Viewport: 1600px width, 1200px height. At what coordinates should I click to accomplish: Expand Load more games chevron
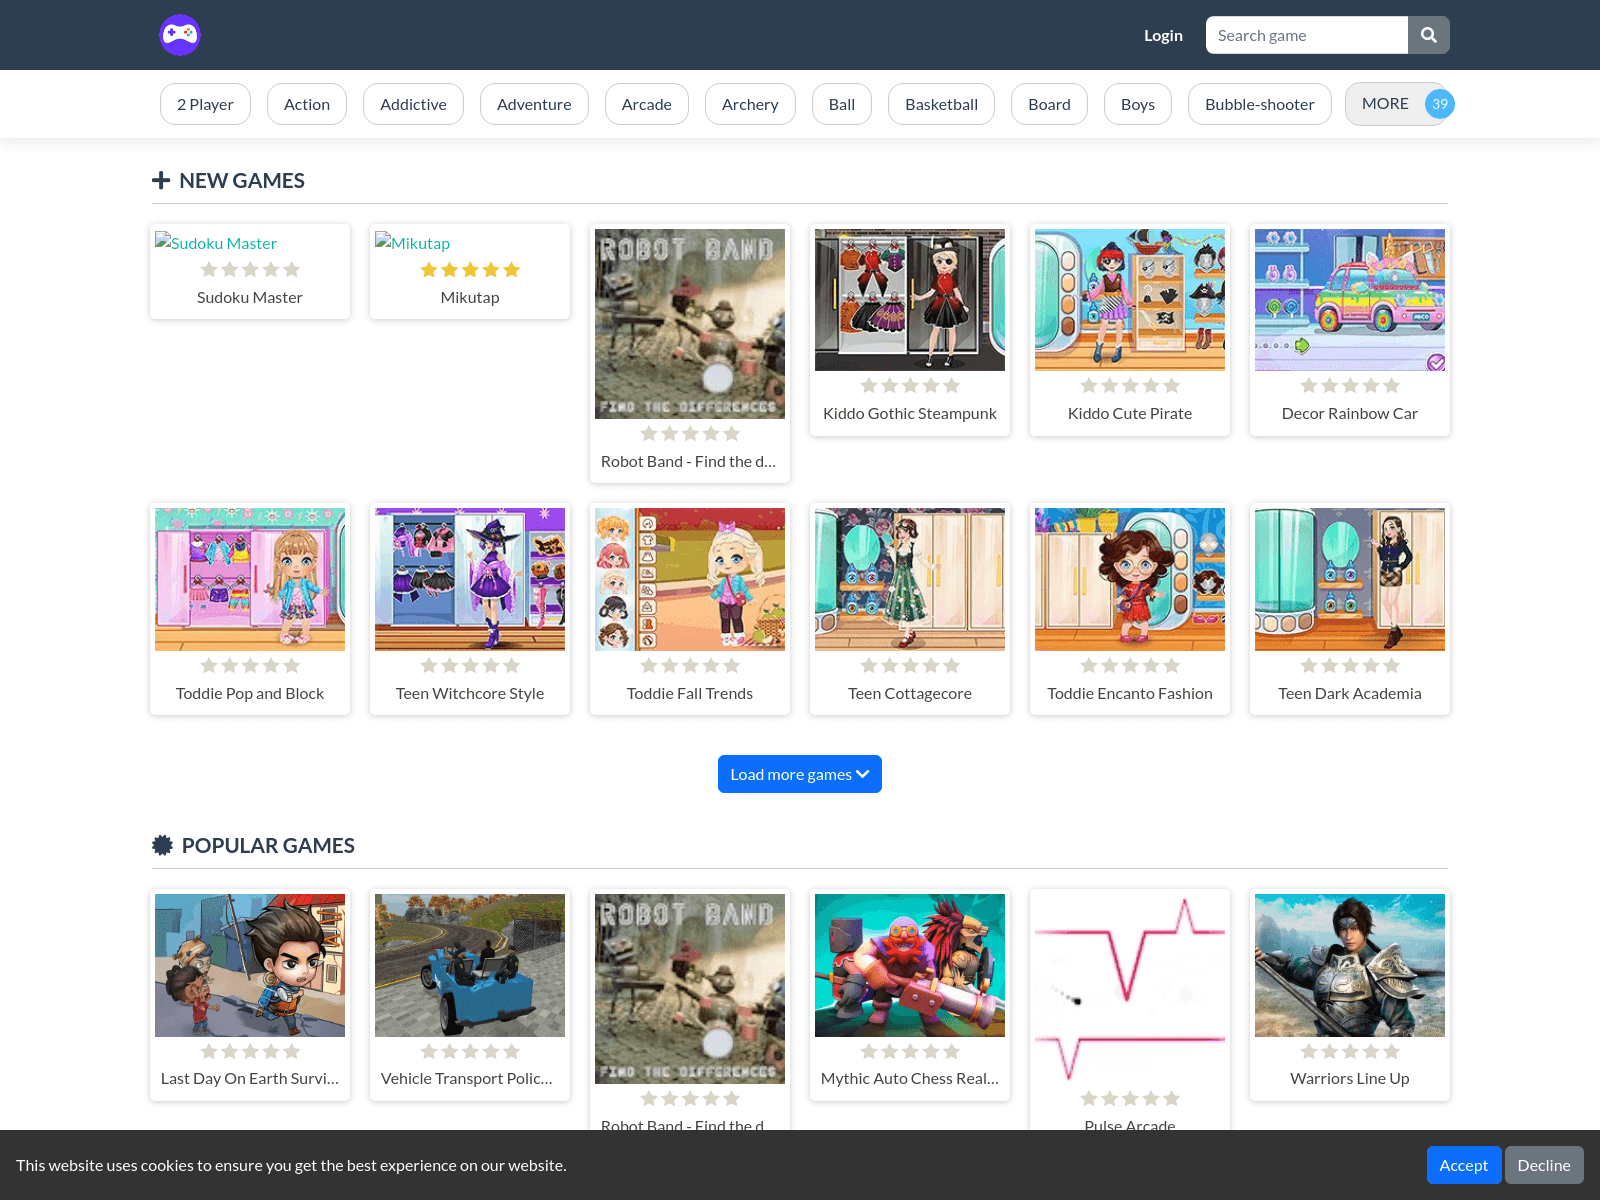(862, 774)
